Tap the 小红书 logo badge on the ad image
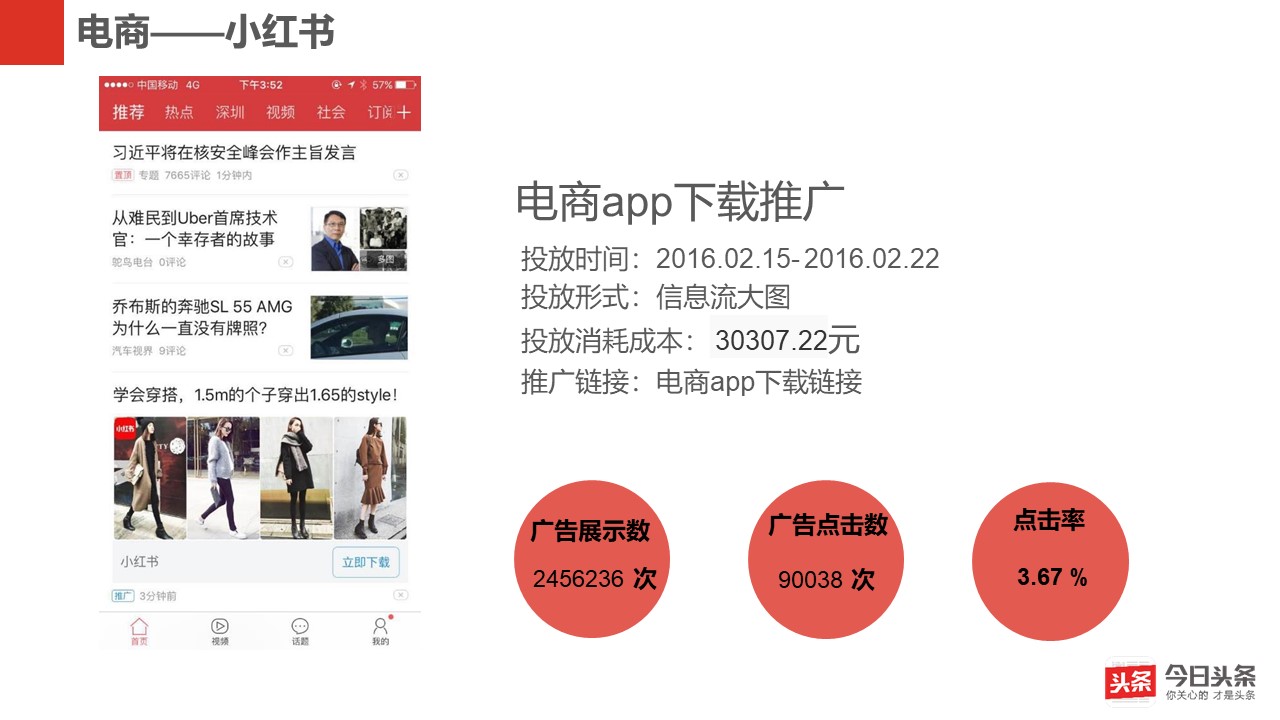This screenshot has width=1280, height=720. click(125, 427)
